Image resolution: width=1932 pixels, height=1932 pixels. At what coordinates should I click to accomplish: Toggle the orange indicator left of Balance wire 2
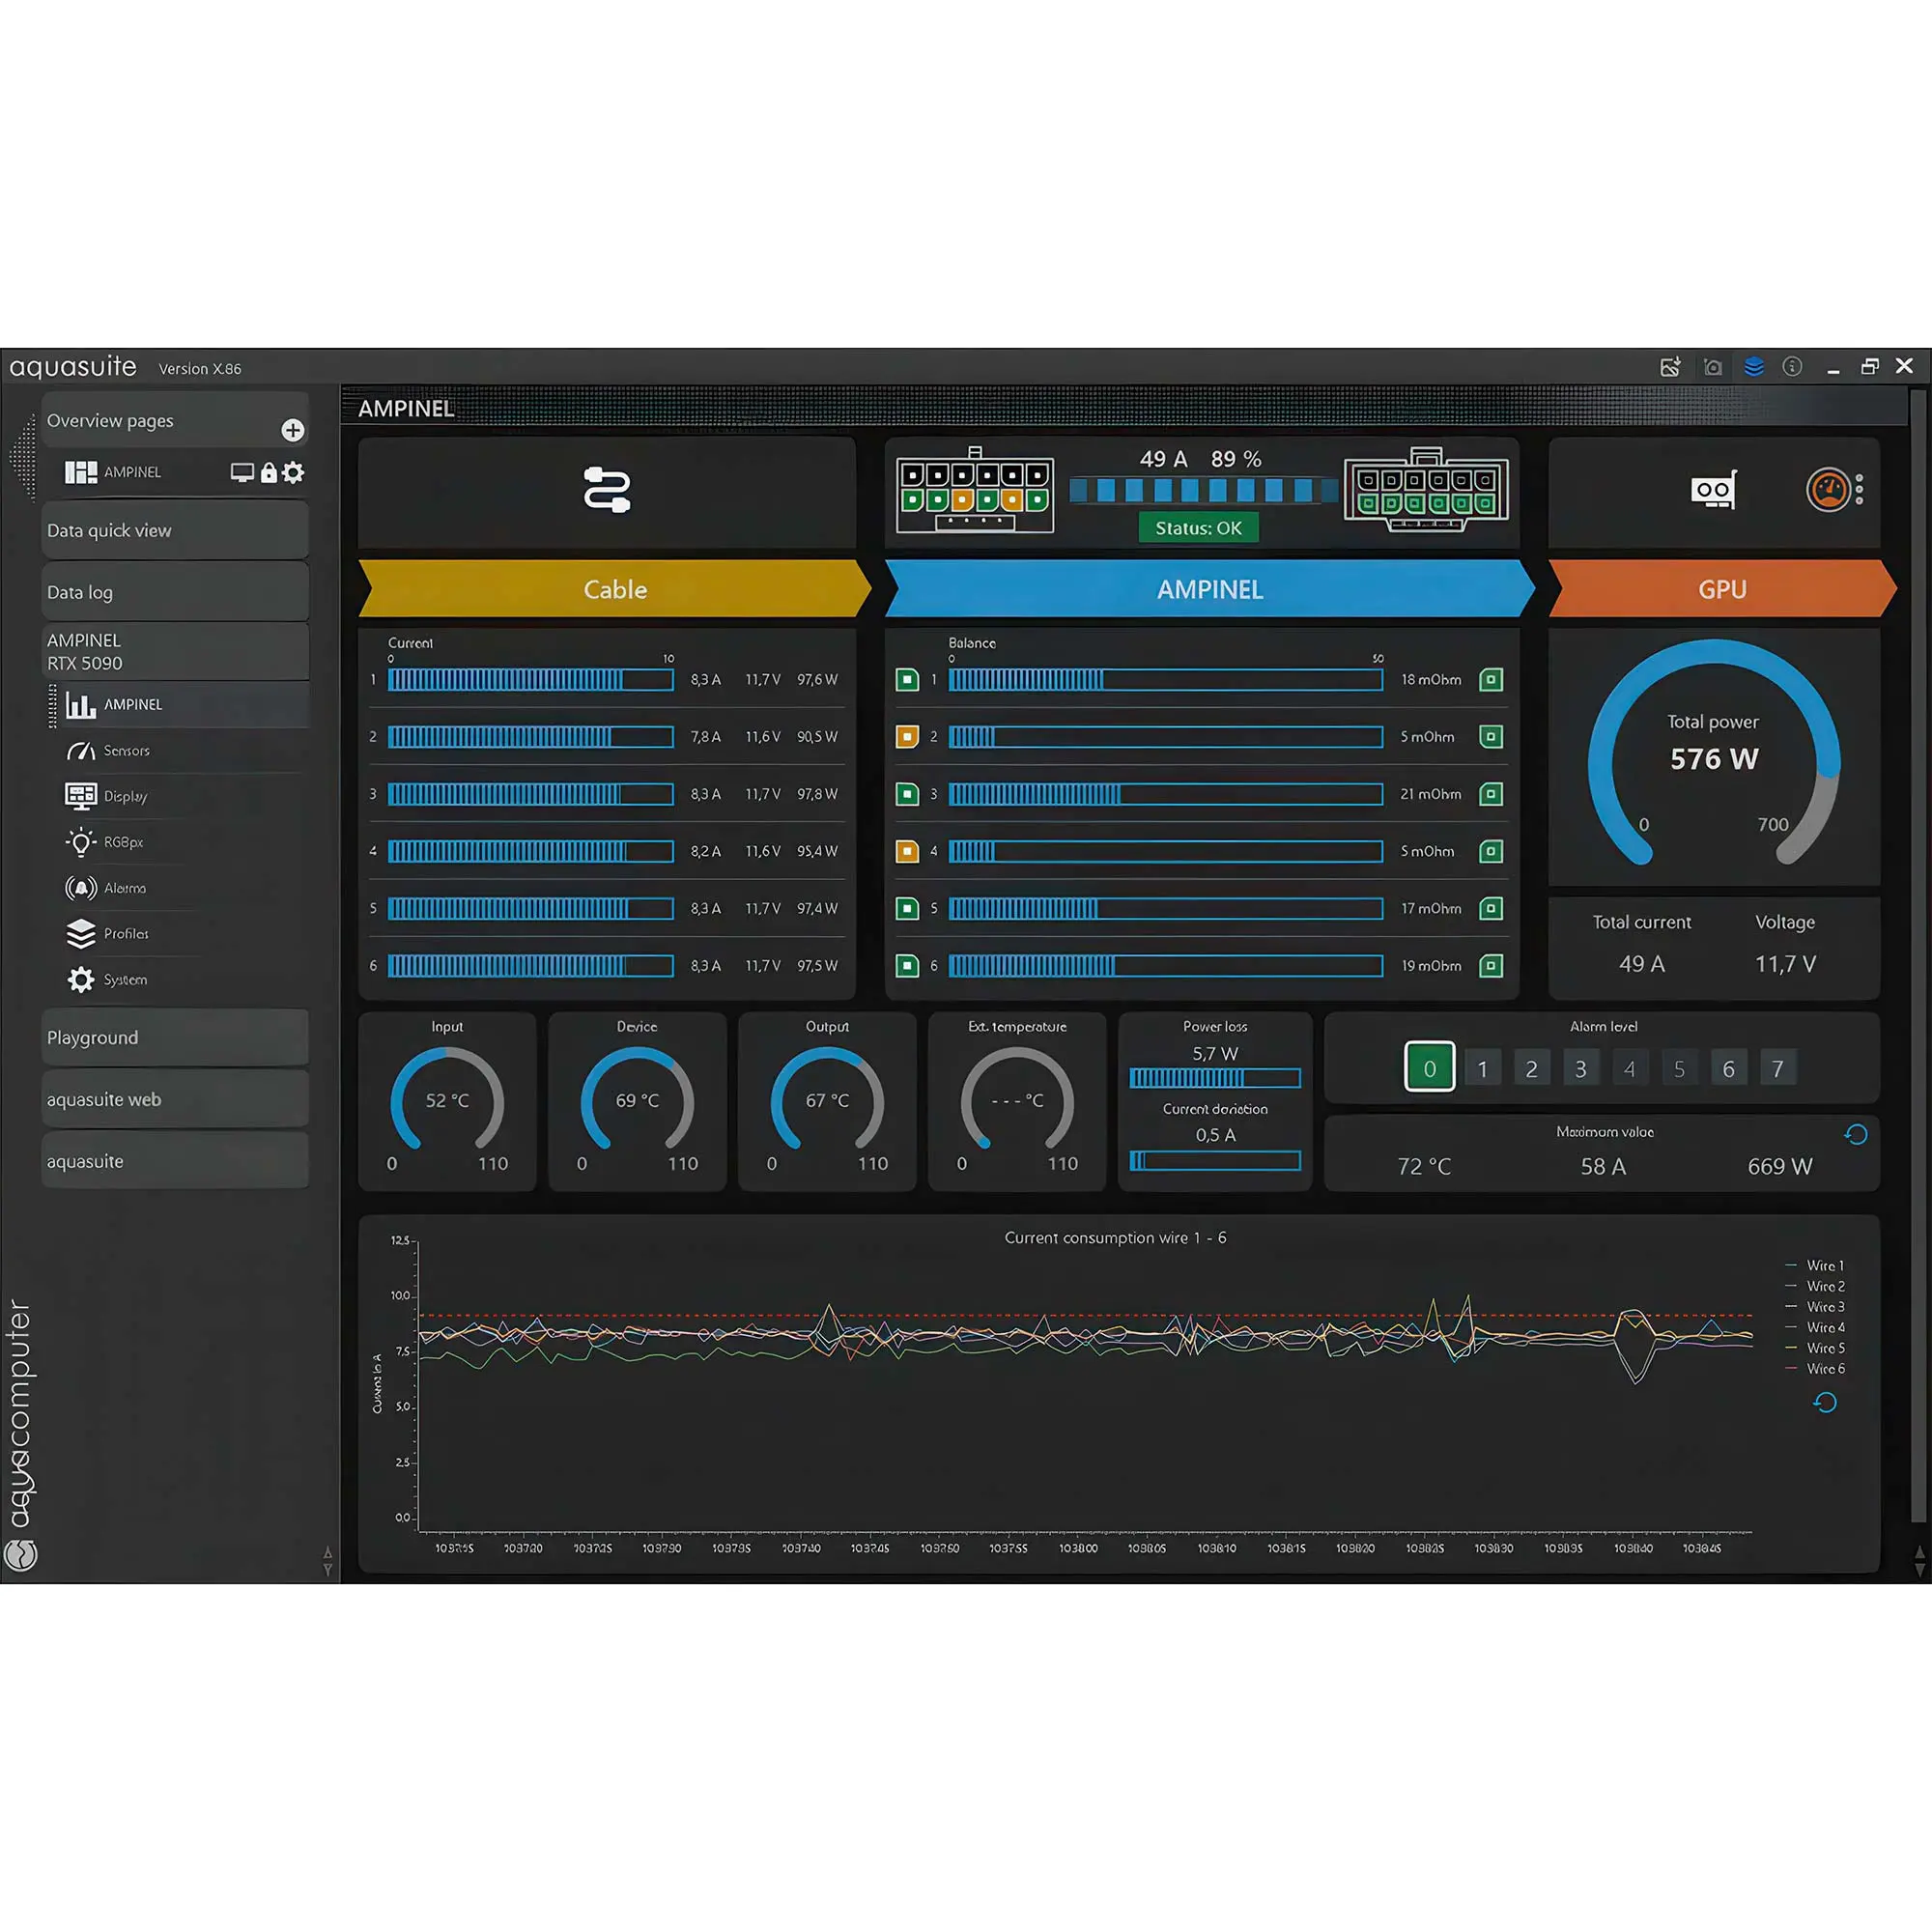tap(907, 737)
